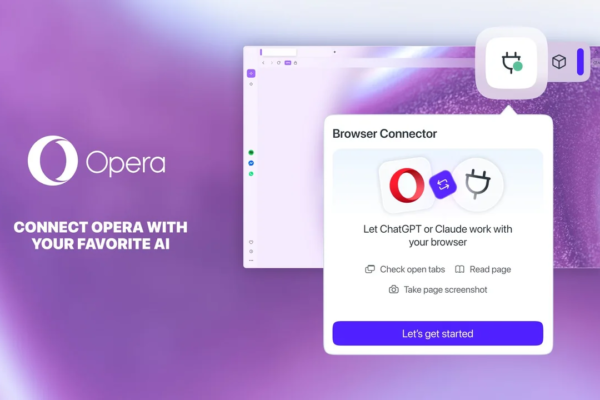The image size is (600, 400).
Task: Click the Take page screenshot option
Action: [x=438, y=290]
